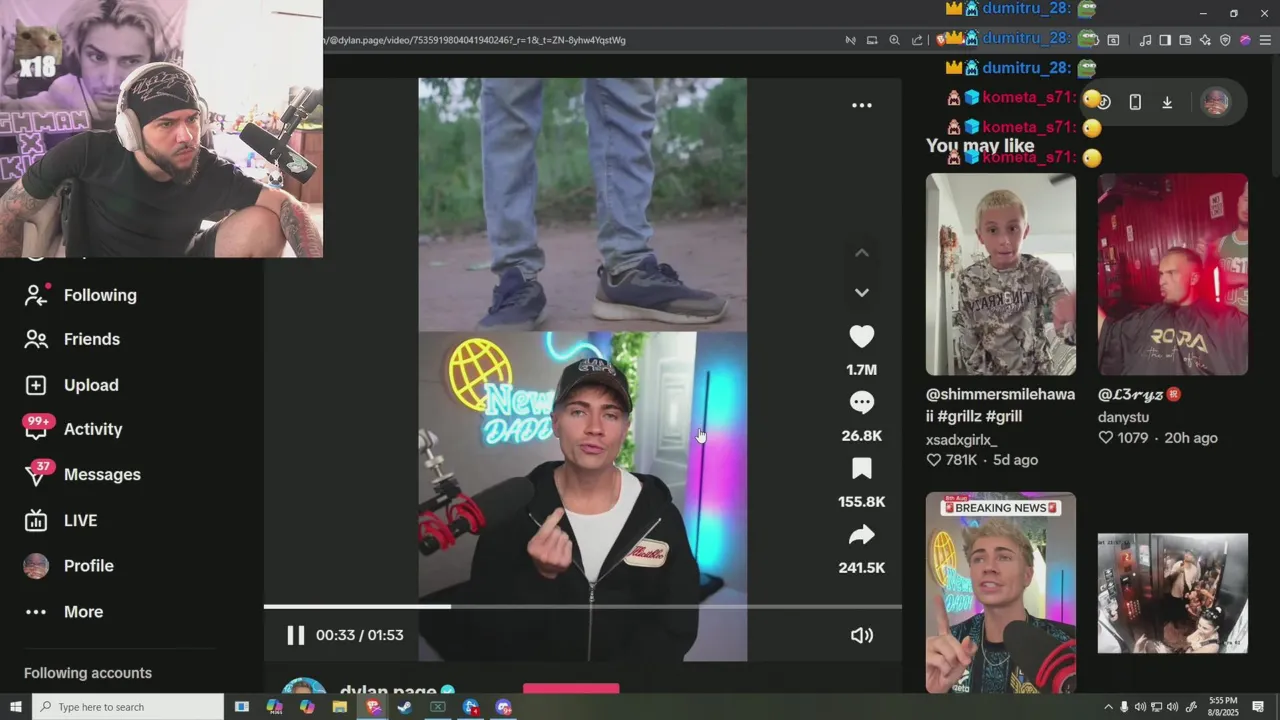Click the Following accounts heading
Screen dimensions: 1280x720
(x=88, y=673)
